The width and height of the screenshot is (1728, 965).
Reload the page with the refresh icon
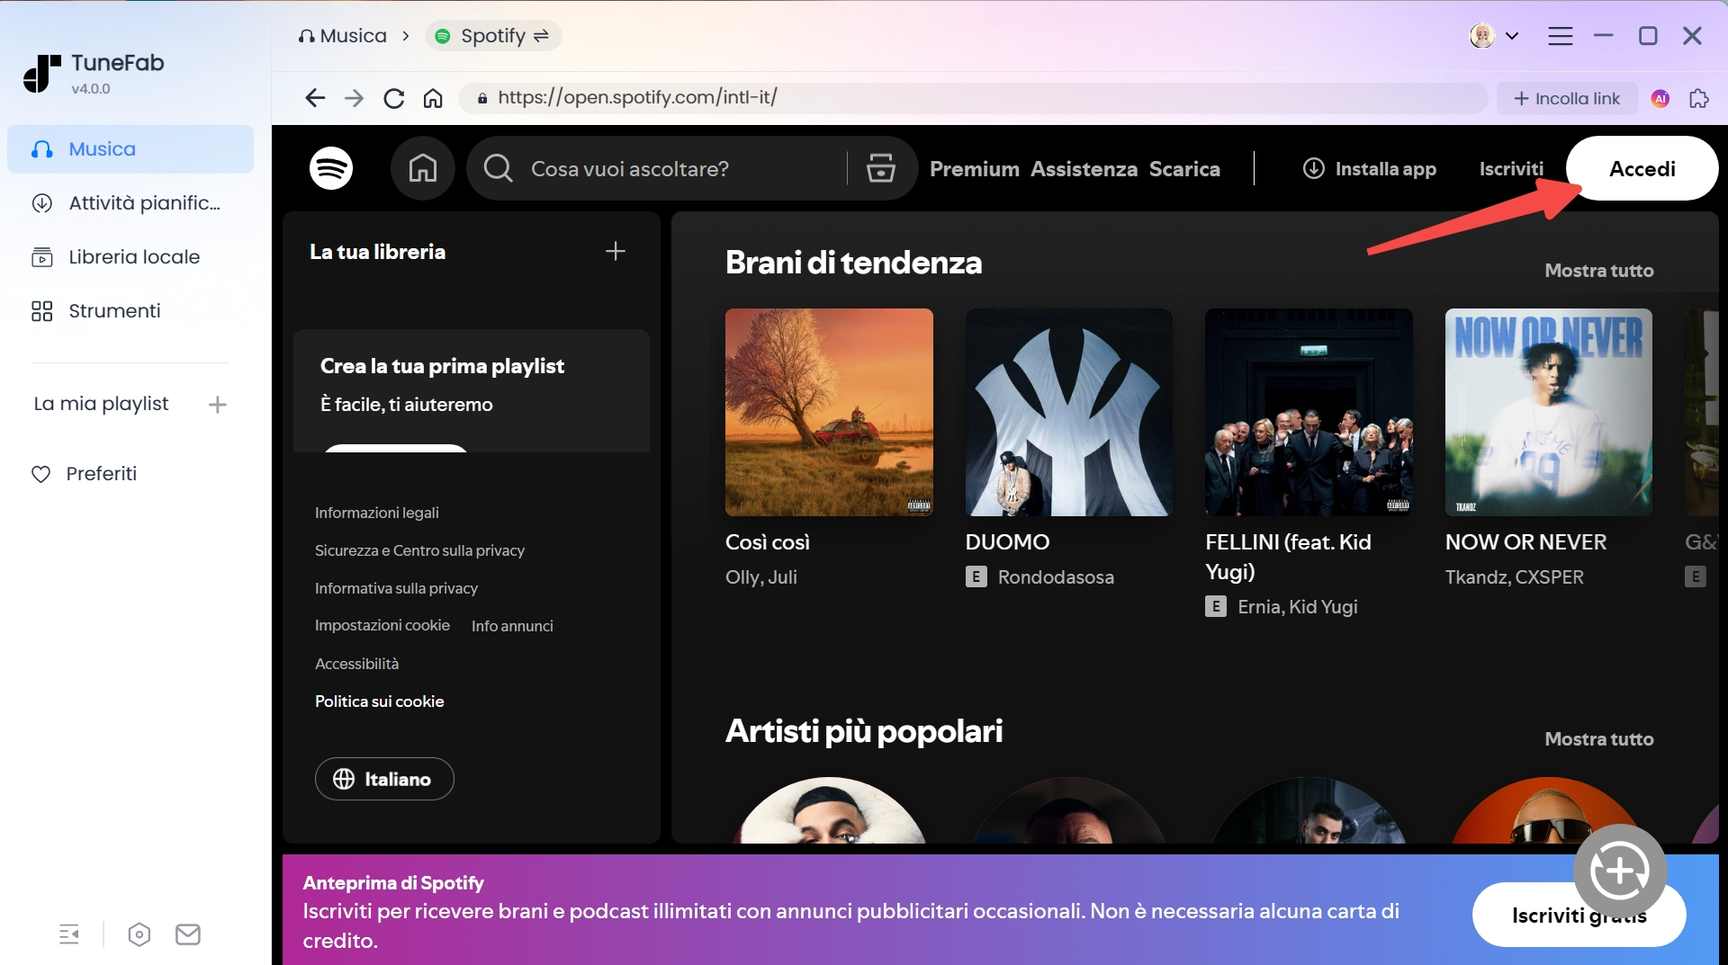393,97
